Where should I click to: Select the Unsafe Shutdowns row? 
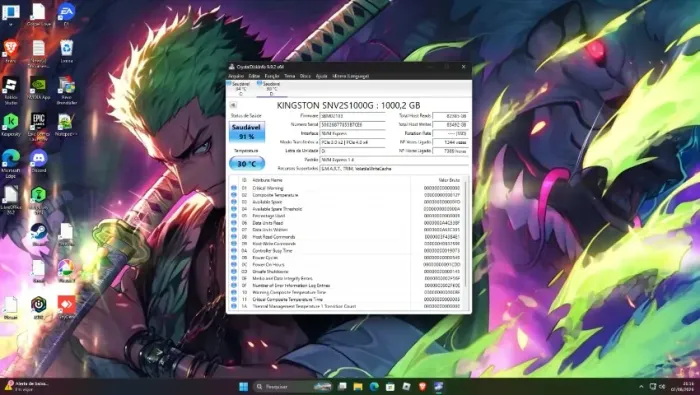(346, 271)
